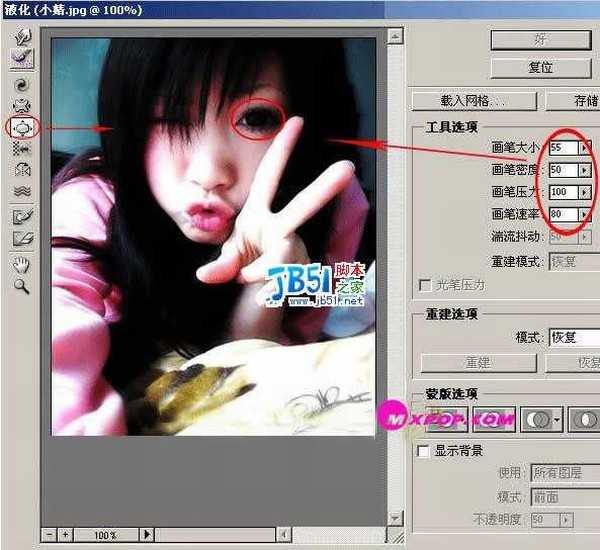Click the third mask option icon with dropdown arrow
This screenshot has width=600, height=550.
pos(541,419)
